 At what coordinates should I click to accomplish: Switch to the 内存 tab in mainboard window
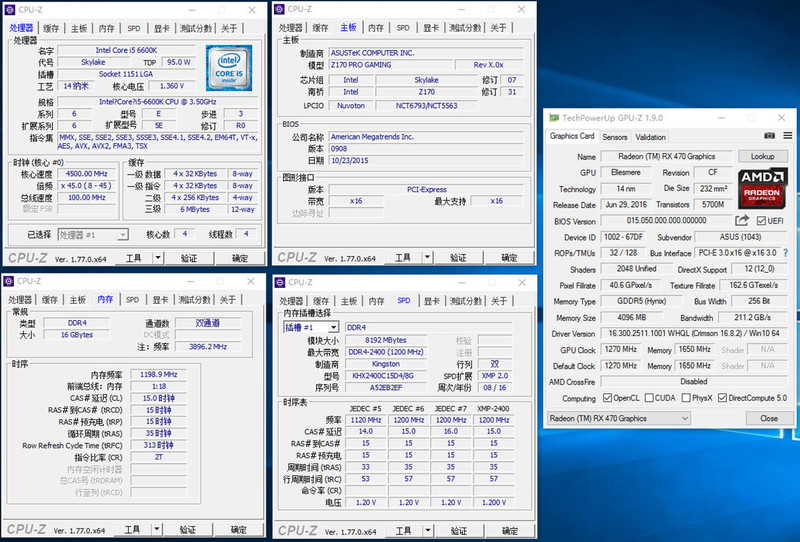[x=376, y=28]
